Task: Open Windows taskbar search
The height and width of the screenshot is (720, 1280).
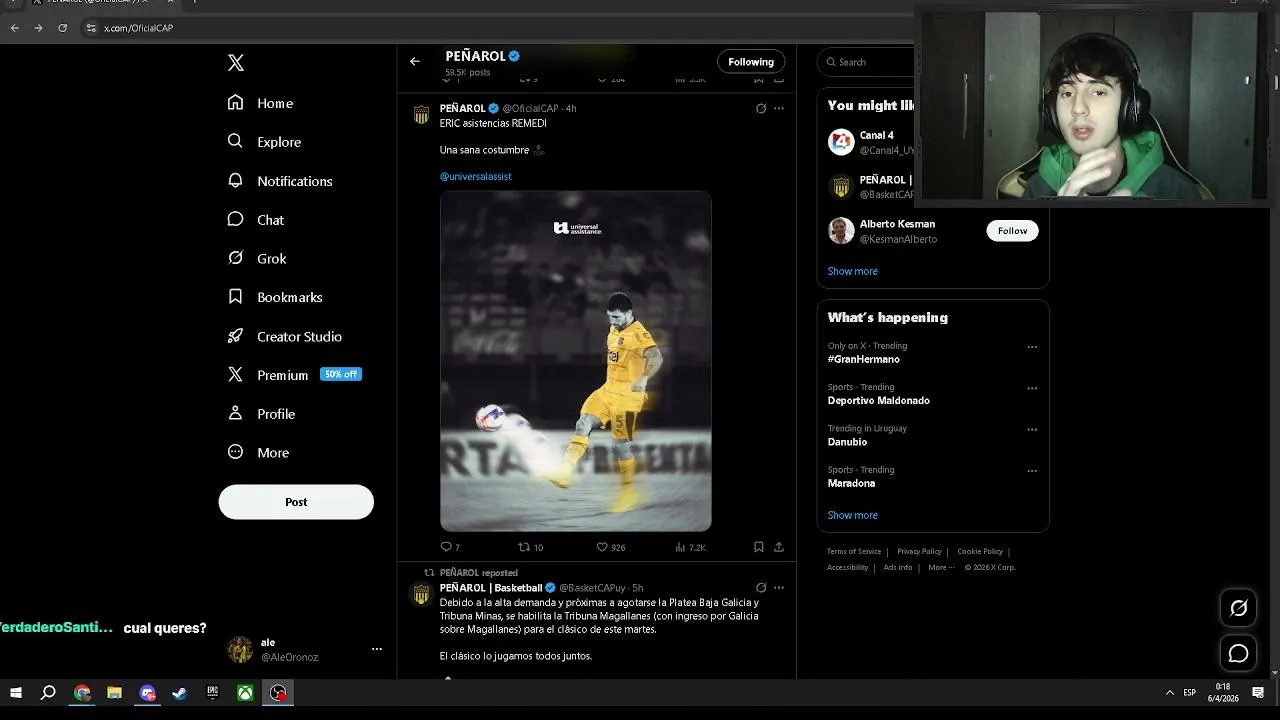Action: click(x=48, y=692)
